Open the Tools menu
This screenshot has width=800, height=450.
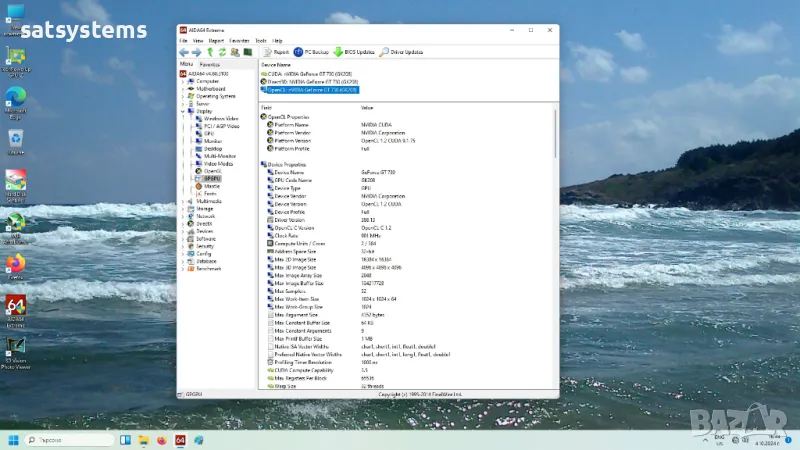coord(262,41)
